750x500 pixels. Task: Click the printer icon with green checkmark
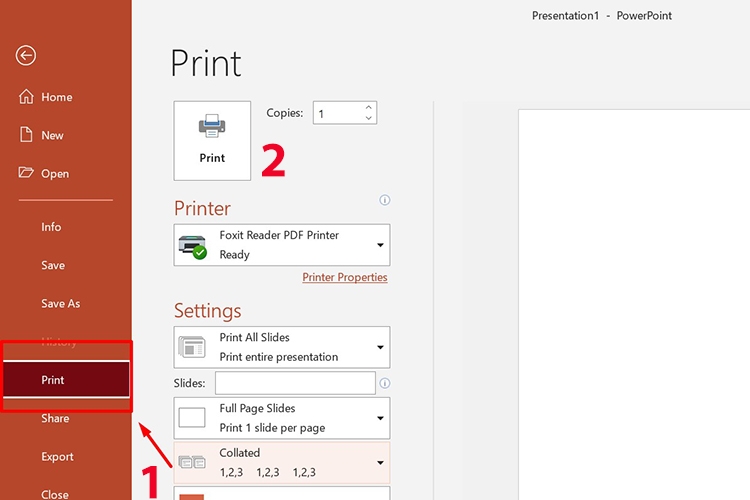(192, 246)
